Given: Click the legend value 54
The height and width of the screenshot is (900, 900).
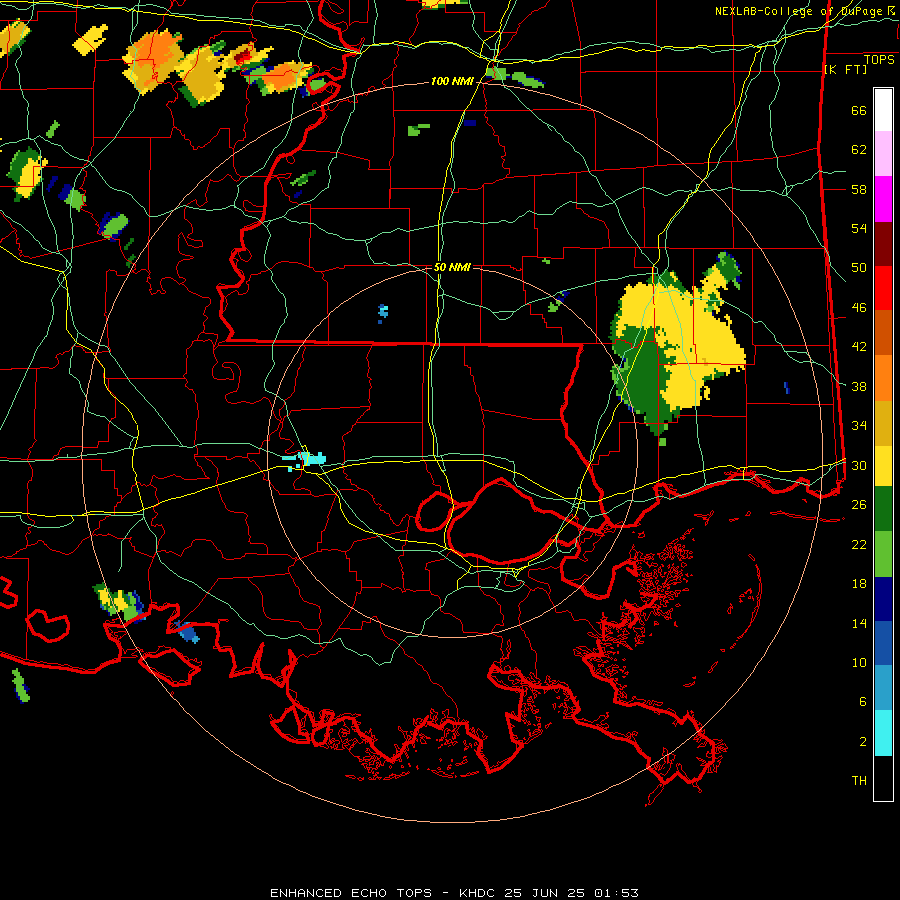Looking at the screenshot, I should (859, 228).
